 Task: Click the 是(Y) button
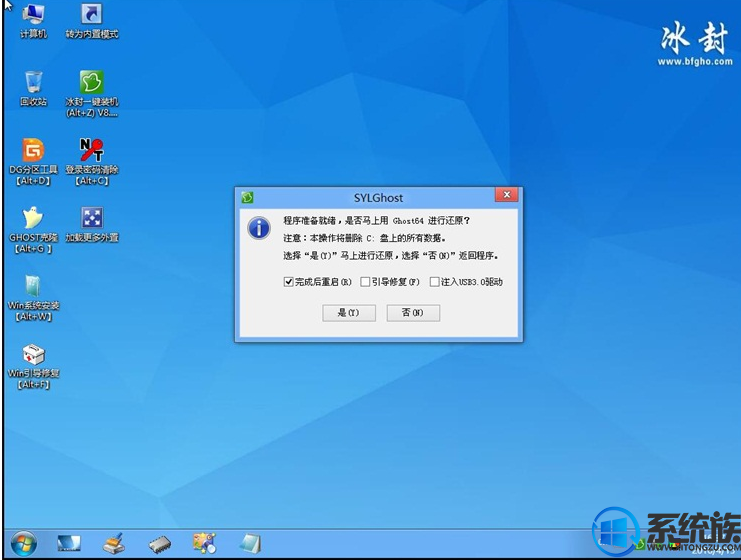pos(349,313)
